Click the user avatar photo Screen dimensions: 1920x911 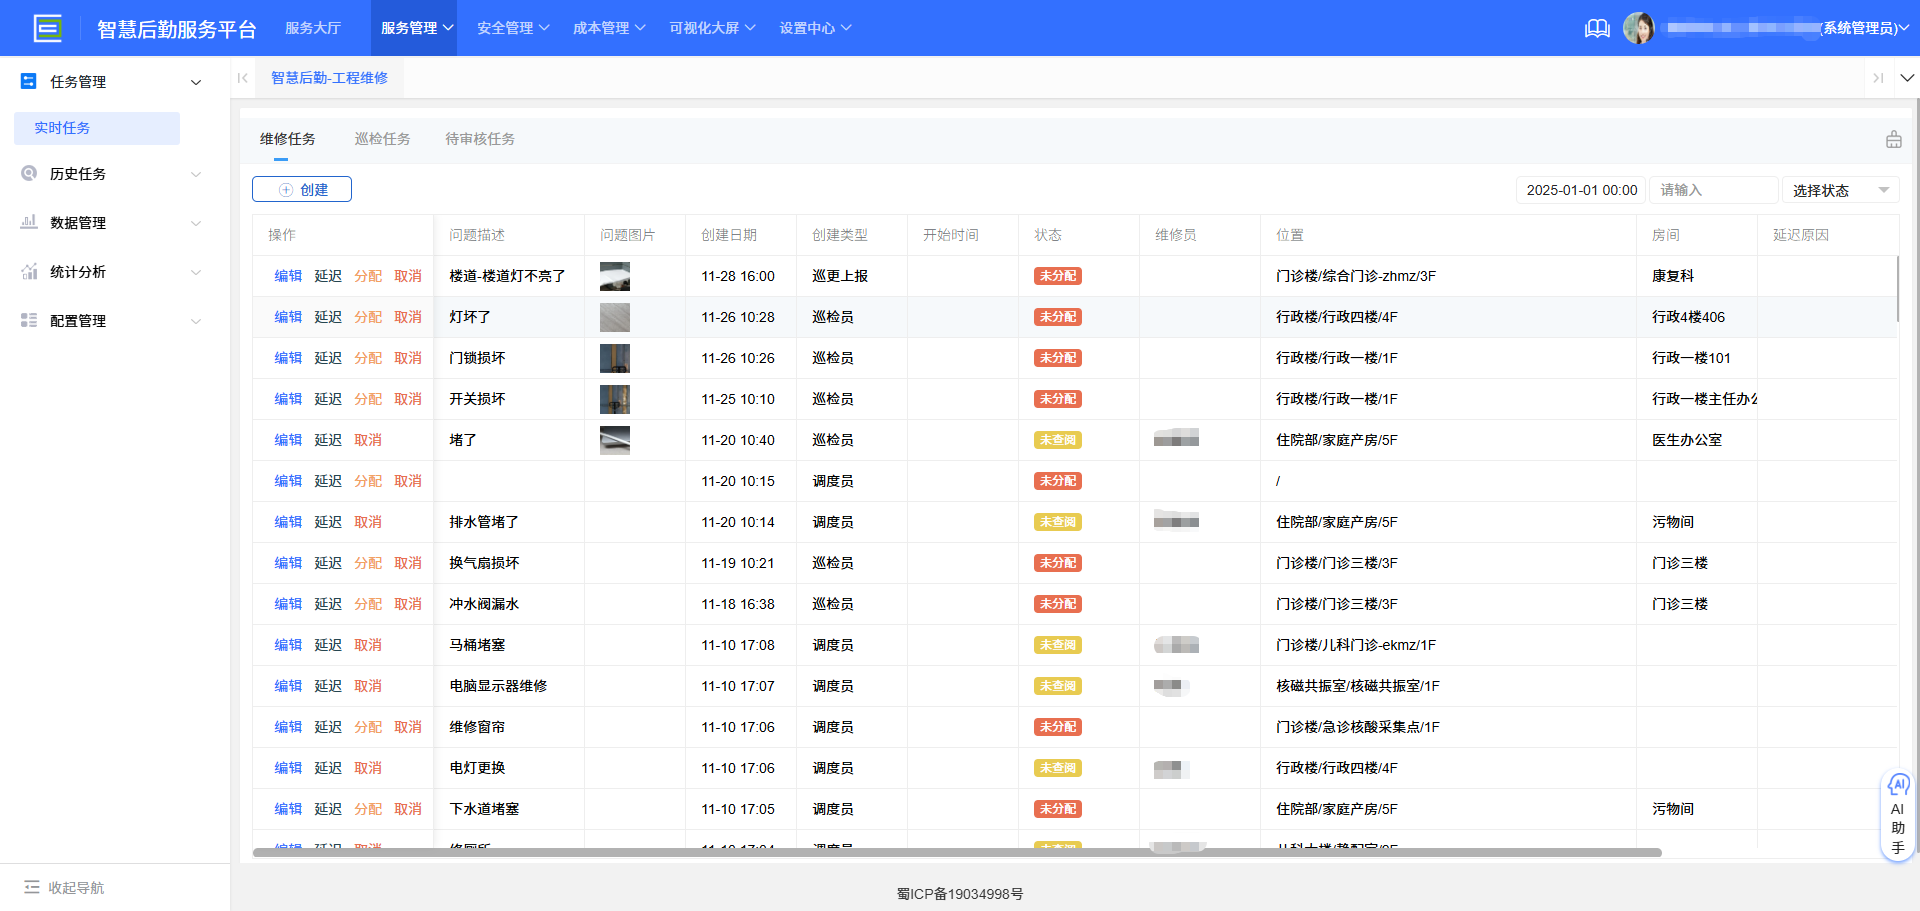click(1640, 28)
